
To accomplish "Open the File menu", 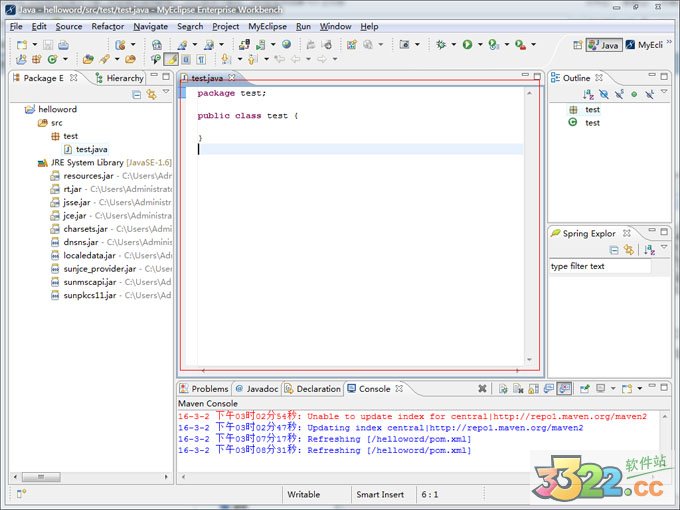I will 16,26.
